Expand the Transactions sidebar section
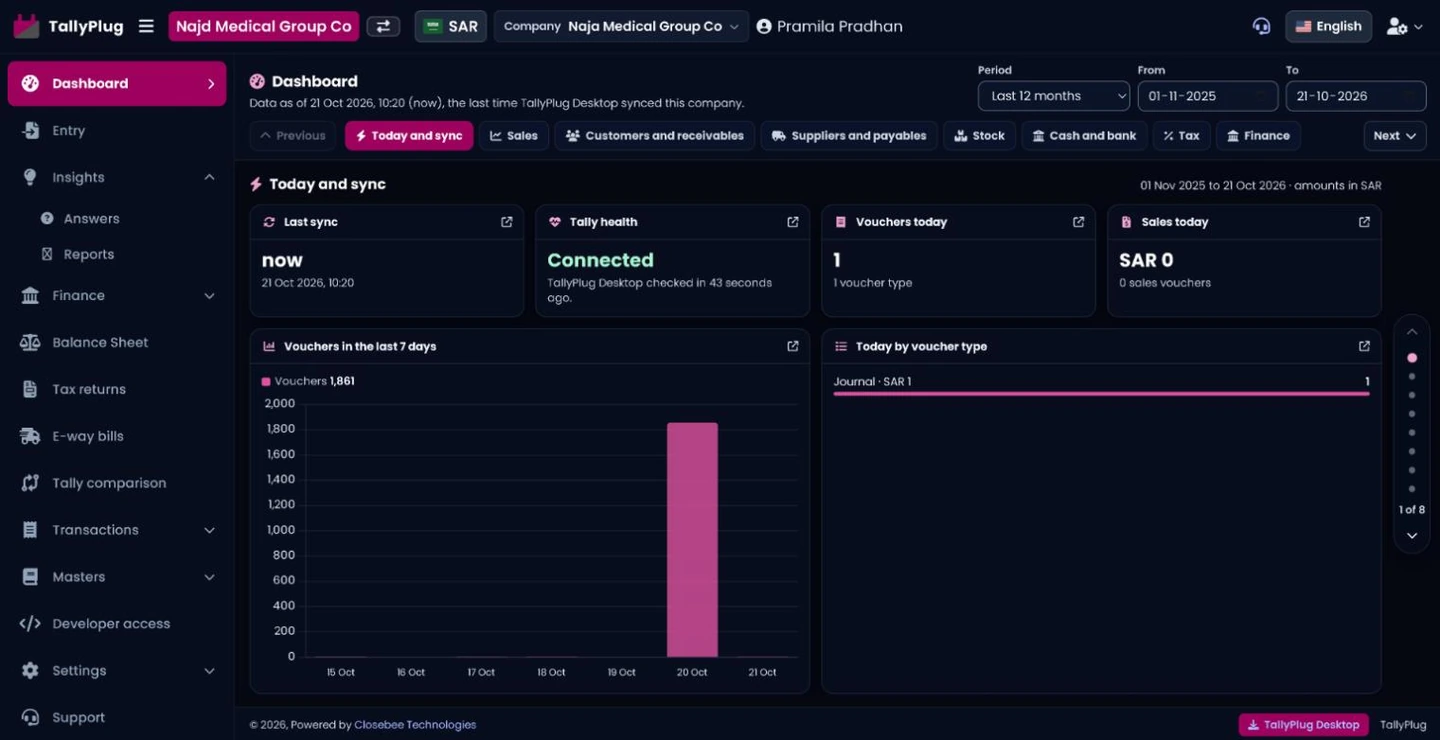Viewport: 1440px width, 740px height. pyautogui.click(x=117, y=530)
